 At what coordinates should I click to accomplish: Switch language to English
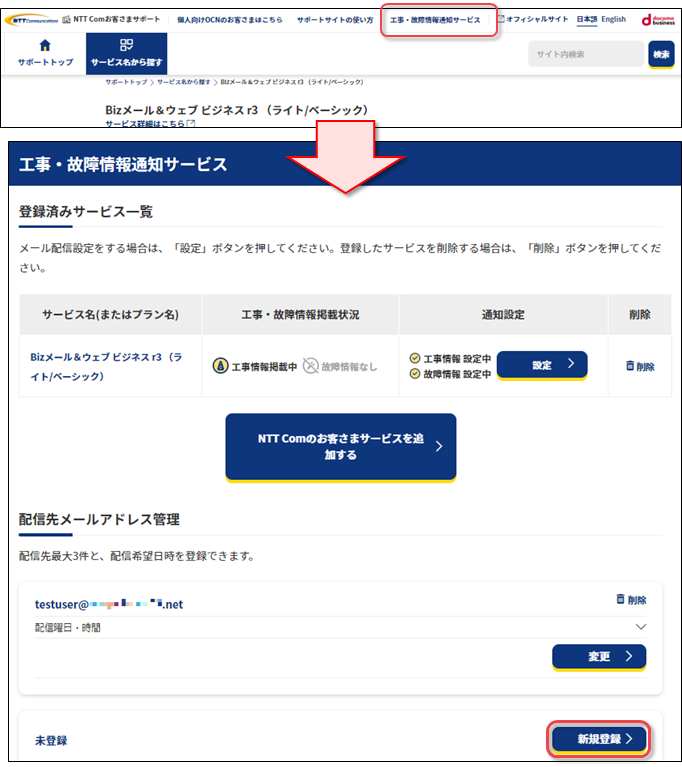pyautogui.click(x=614, y=19)
